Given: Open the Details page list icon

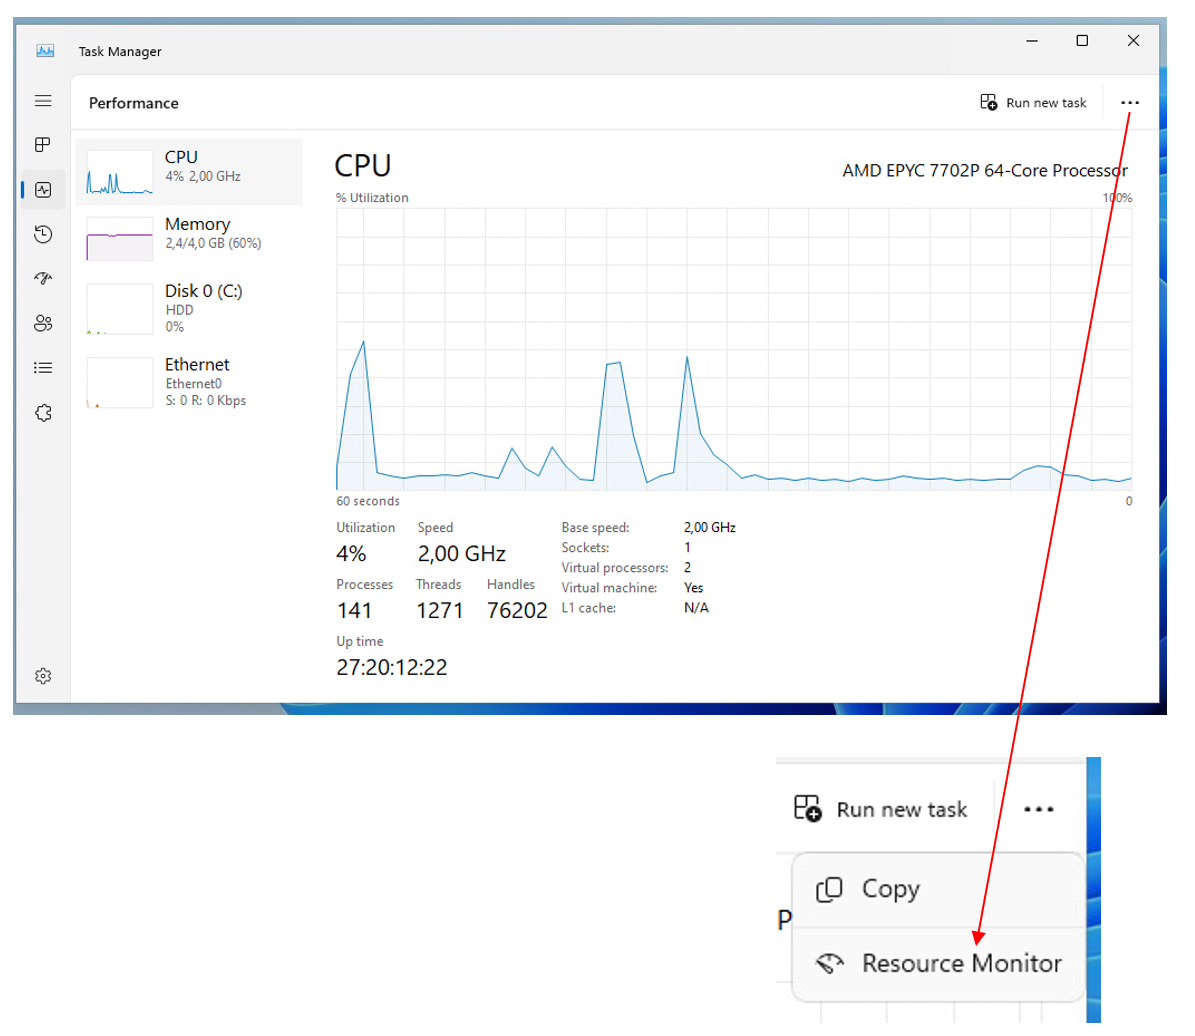Looking at the screenshot, I should coord(43,368).
